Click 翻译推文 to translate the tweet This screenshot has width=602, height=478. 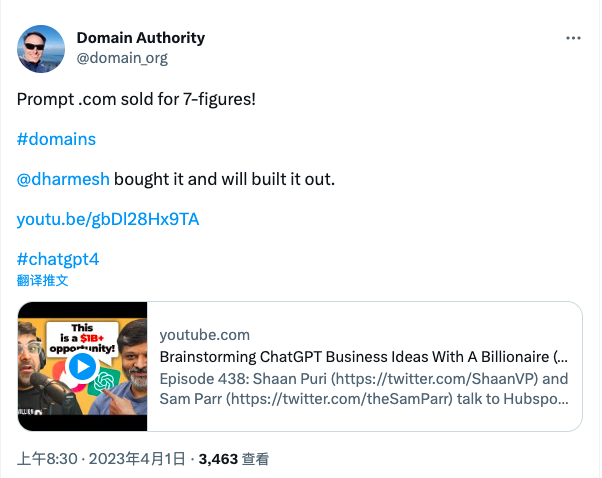43,280
